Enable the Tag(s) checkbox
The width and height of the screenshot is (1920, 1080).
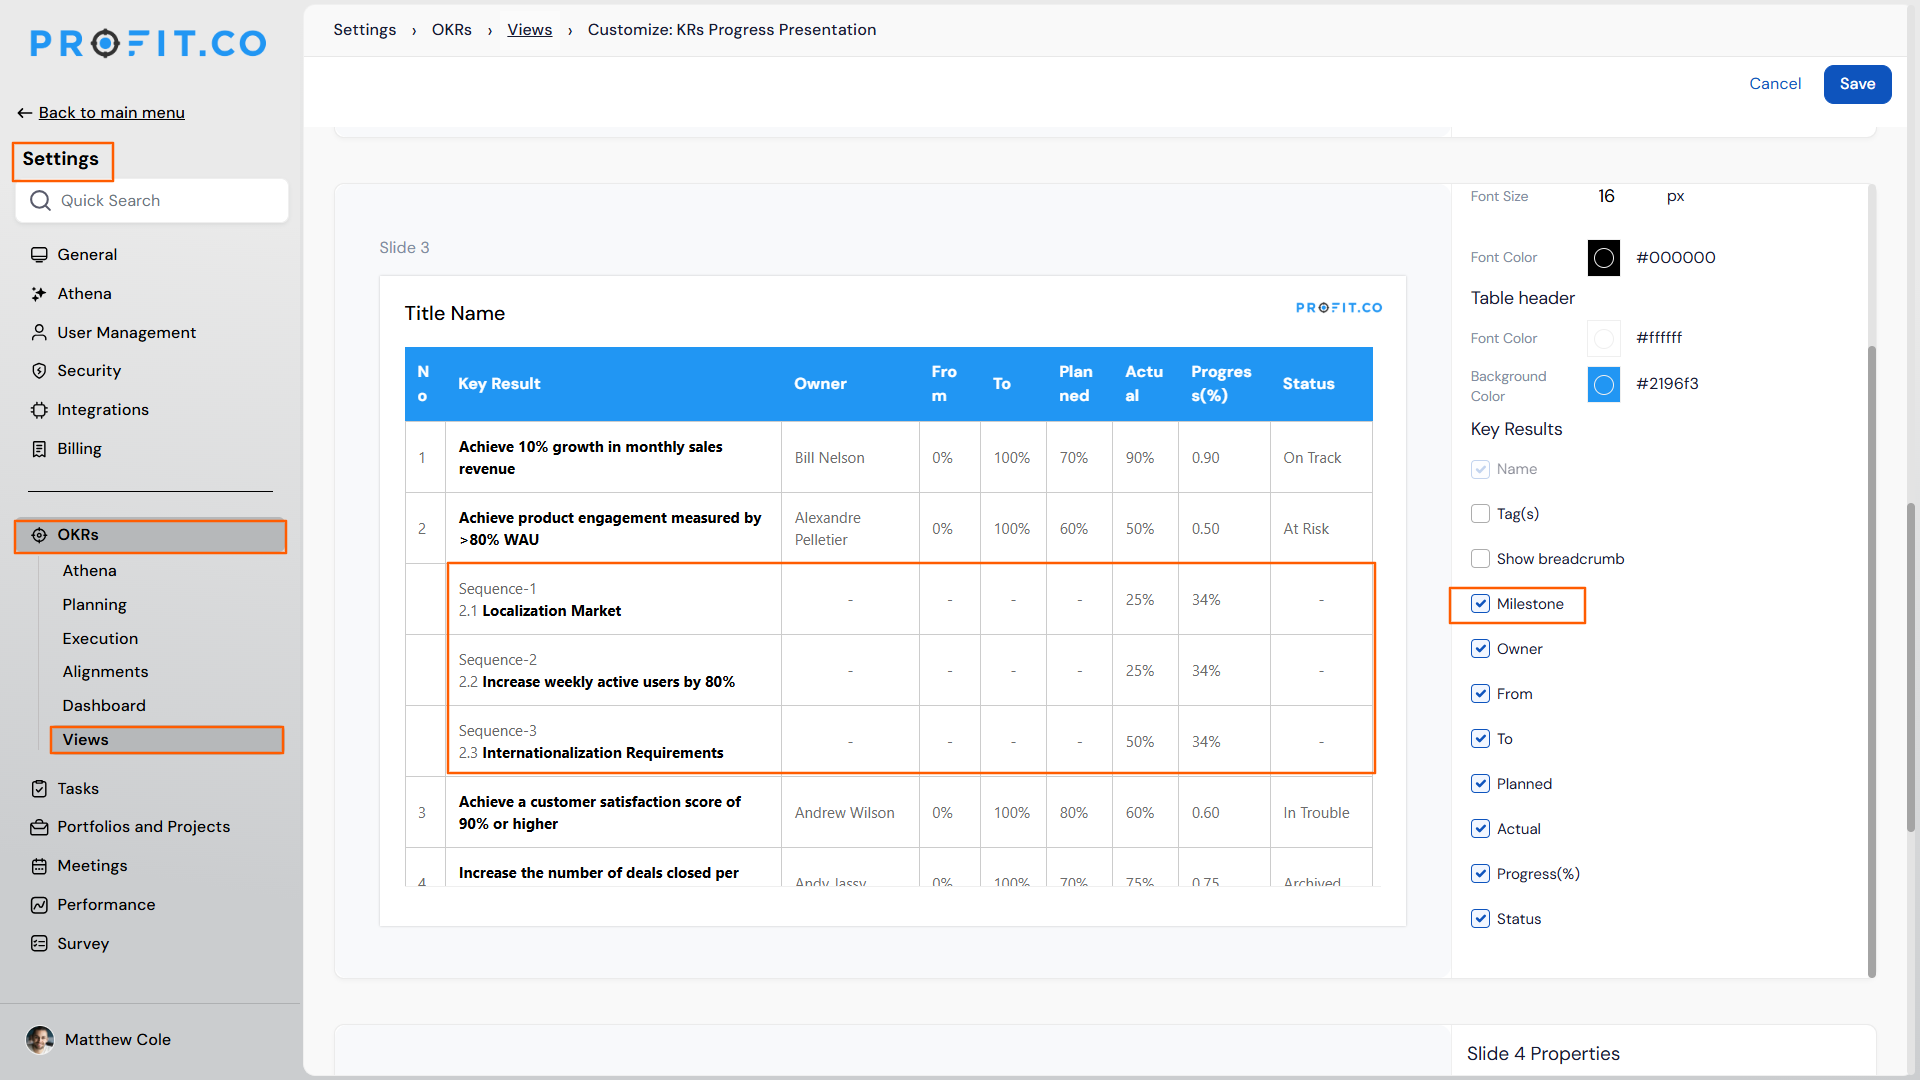coord(1480,514)
